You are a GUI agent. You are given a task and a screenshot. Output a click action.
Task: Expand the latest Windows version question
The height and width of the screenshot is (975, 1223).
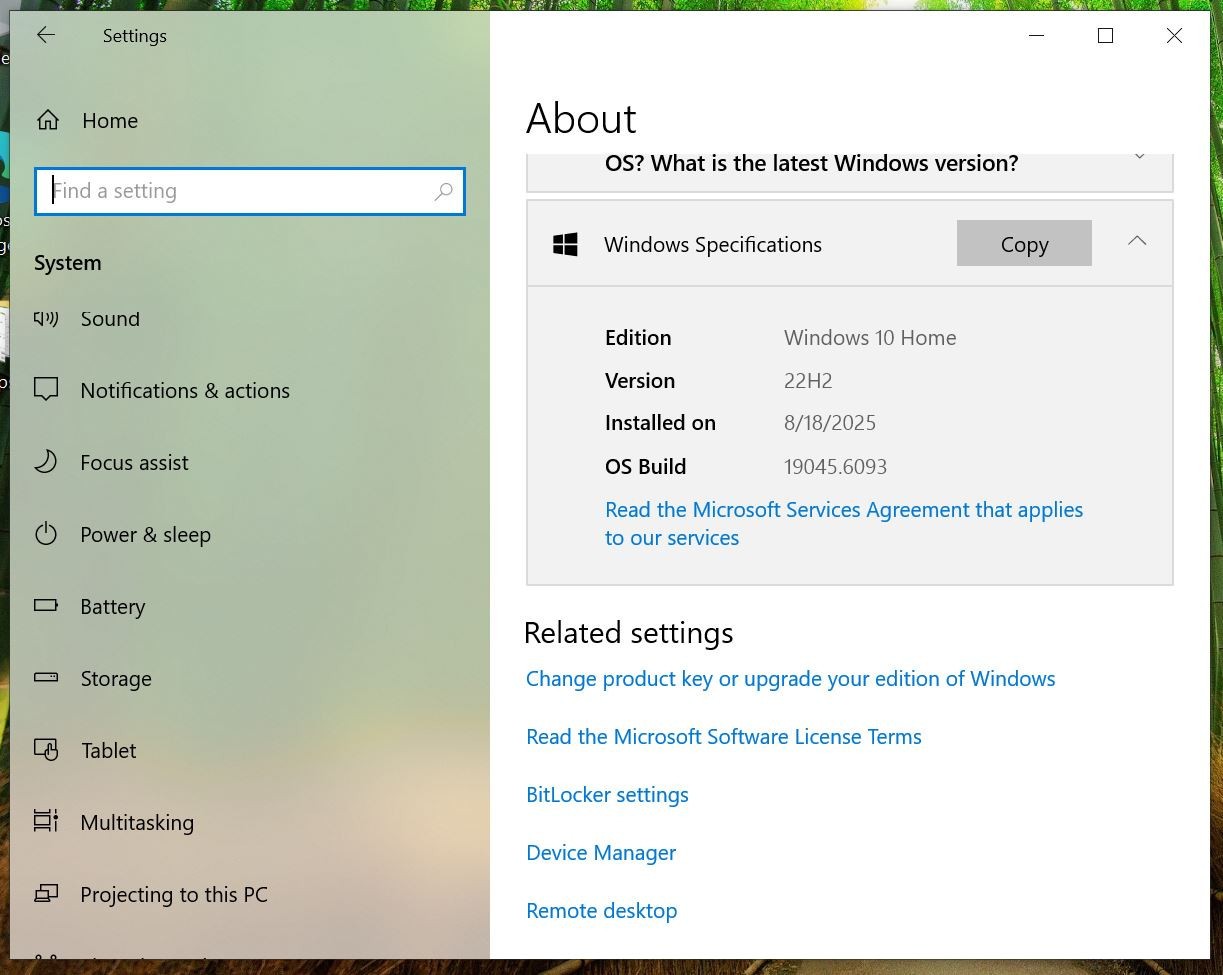[1138, 157]
